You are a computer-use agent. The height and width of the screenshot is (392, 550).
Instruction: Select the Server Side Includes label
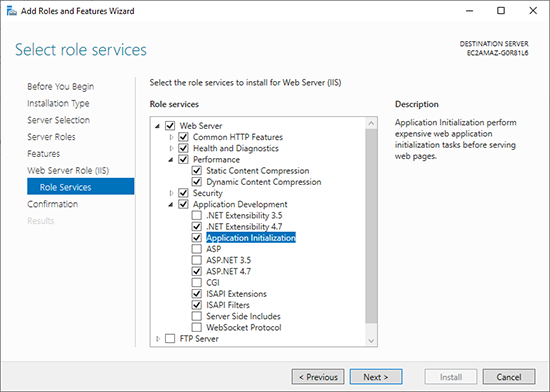pos(243,316)
